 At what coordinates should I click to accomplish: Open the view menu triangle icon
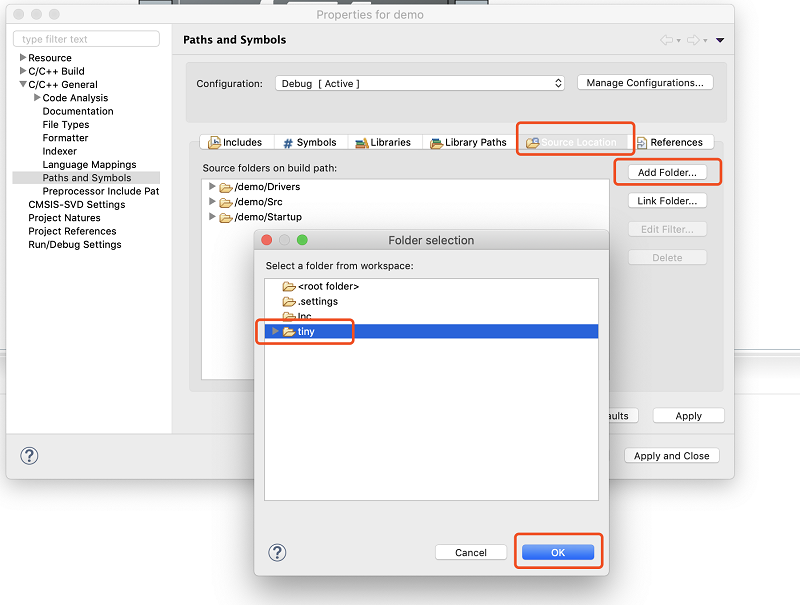pos(720,40)
